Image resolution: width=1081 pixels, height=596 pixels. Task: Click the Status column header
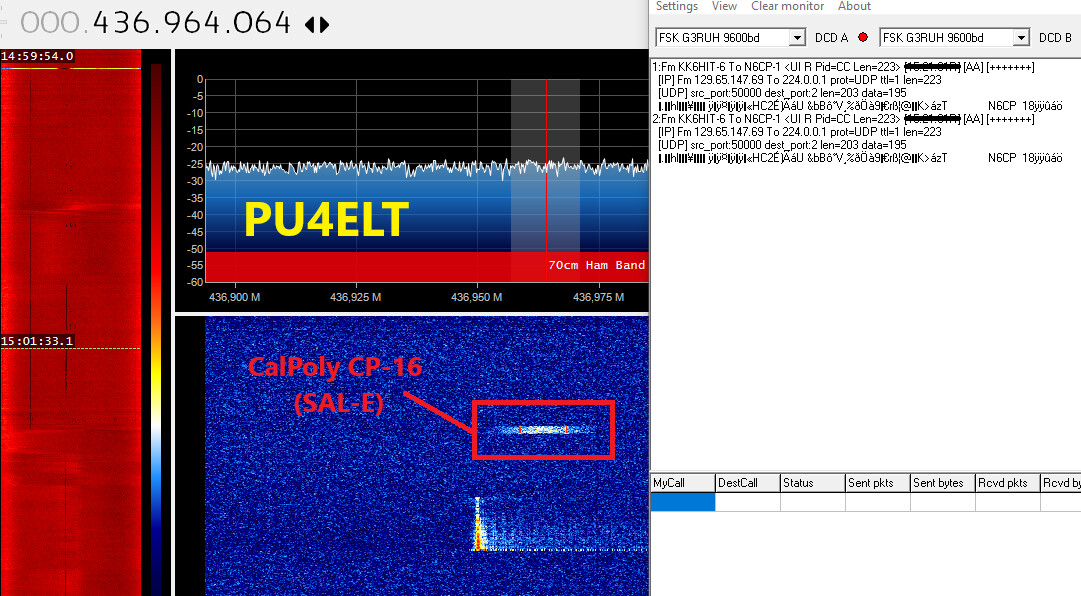click(812, 483)
